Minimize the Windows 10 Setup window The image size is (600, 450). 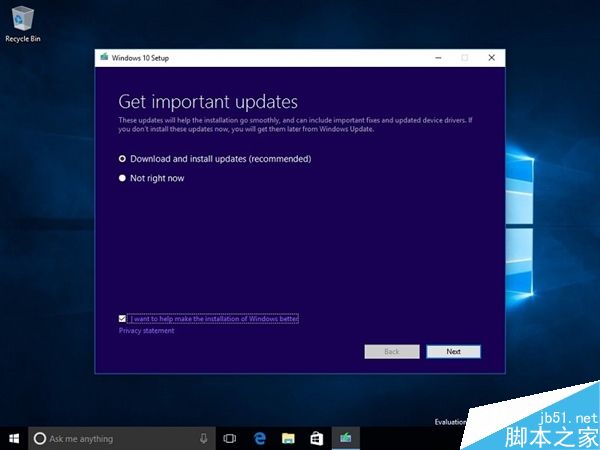pyautogui.click(x=439, y=58)
